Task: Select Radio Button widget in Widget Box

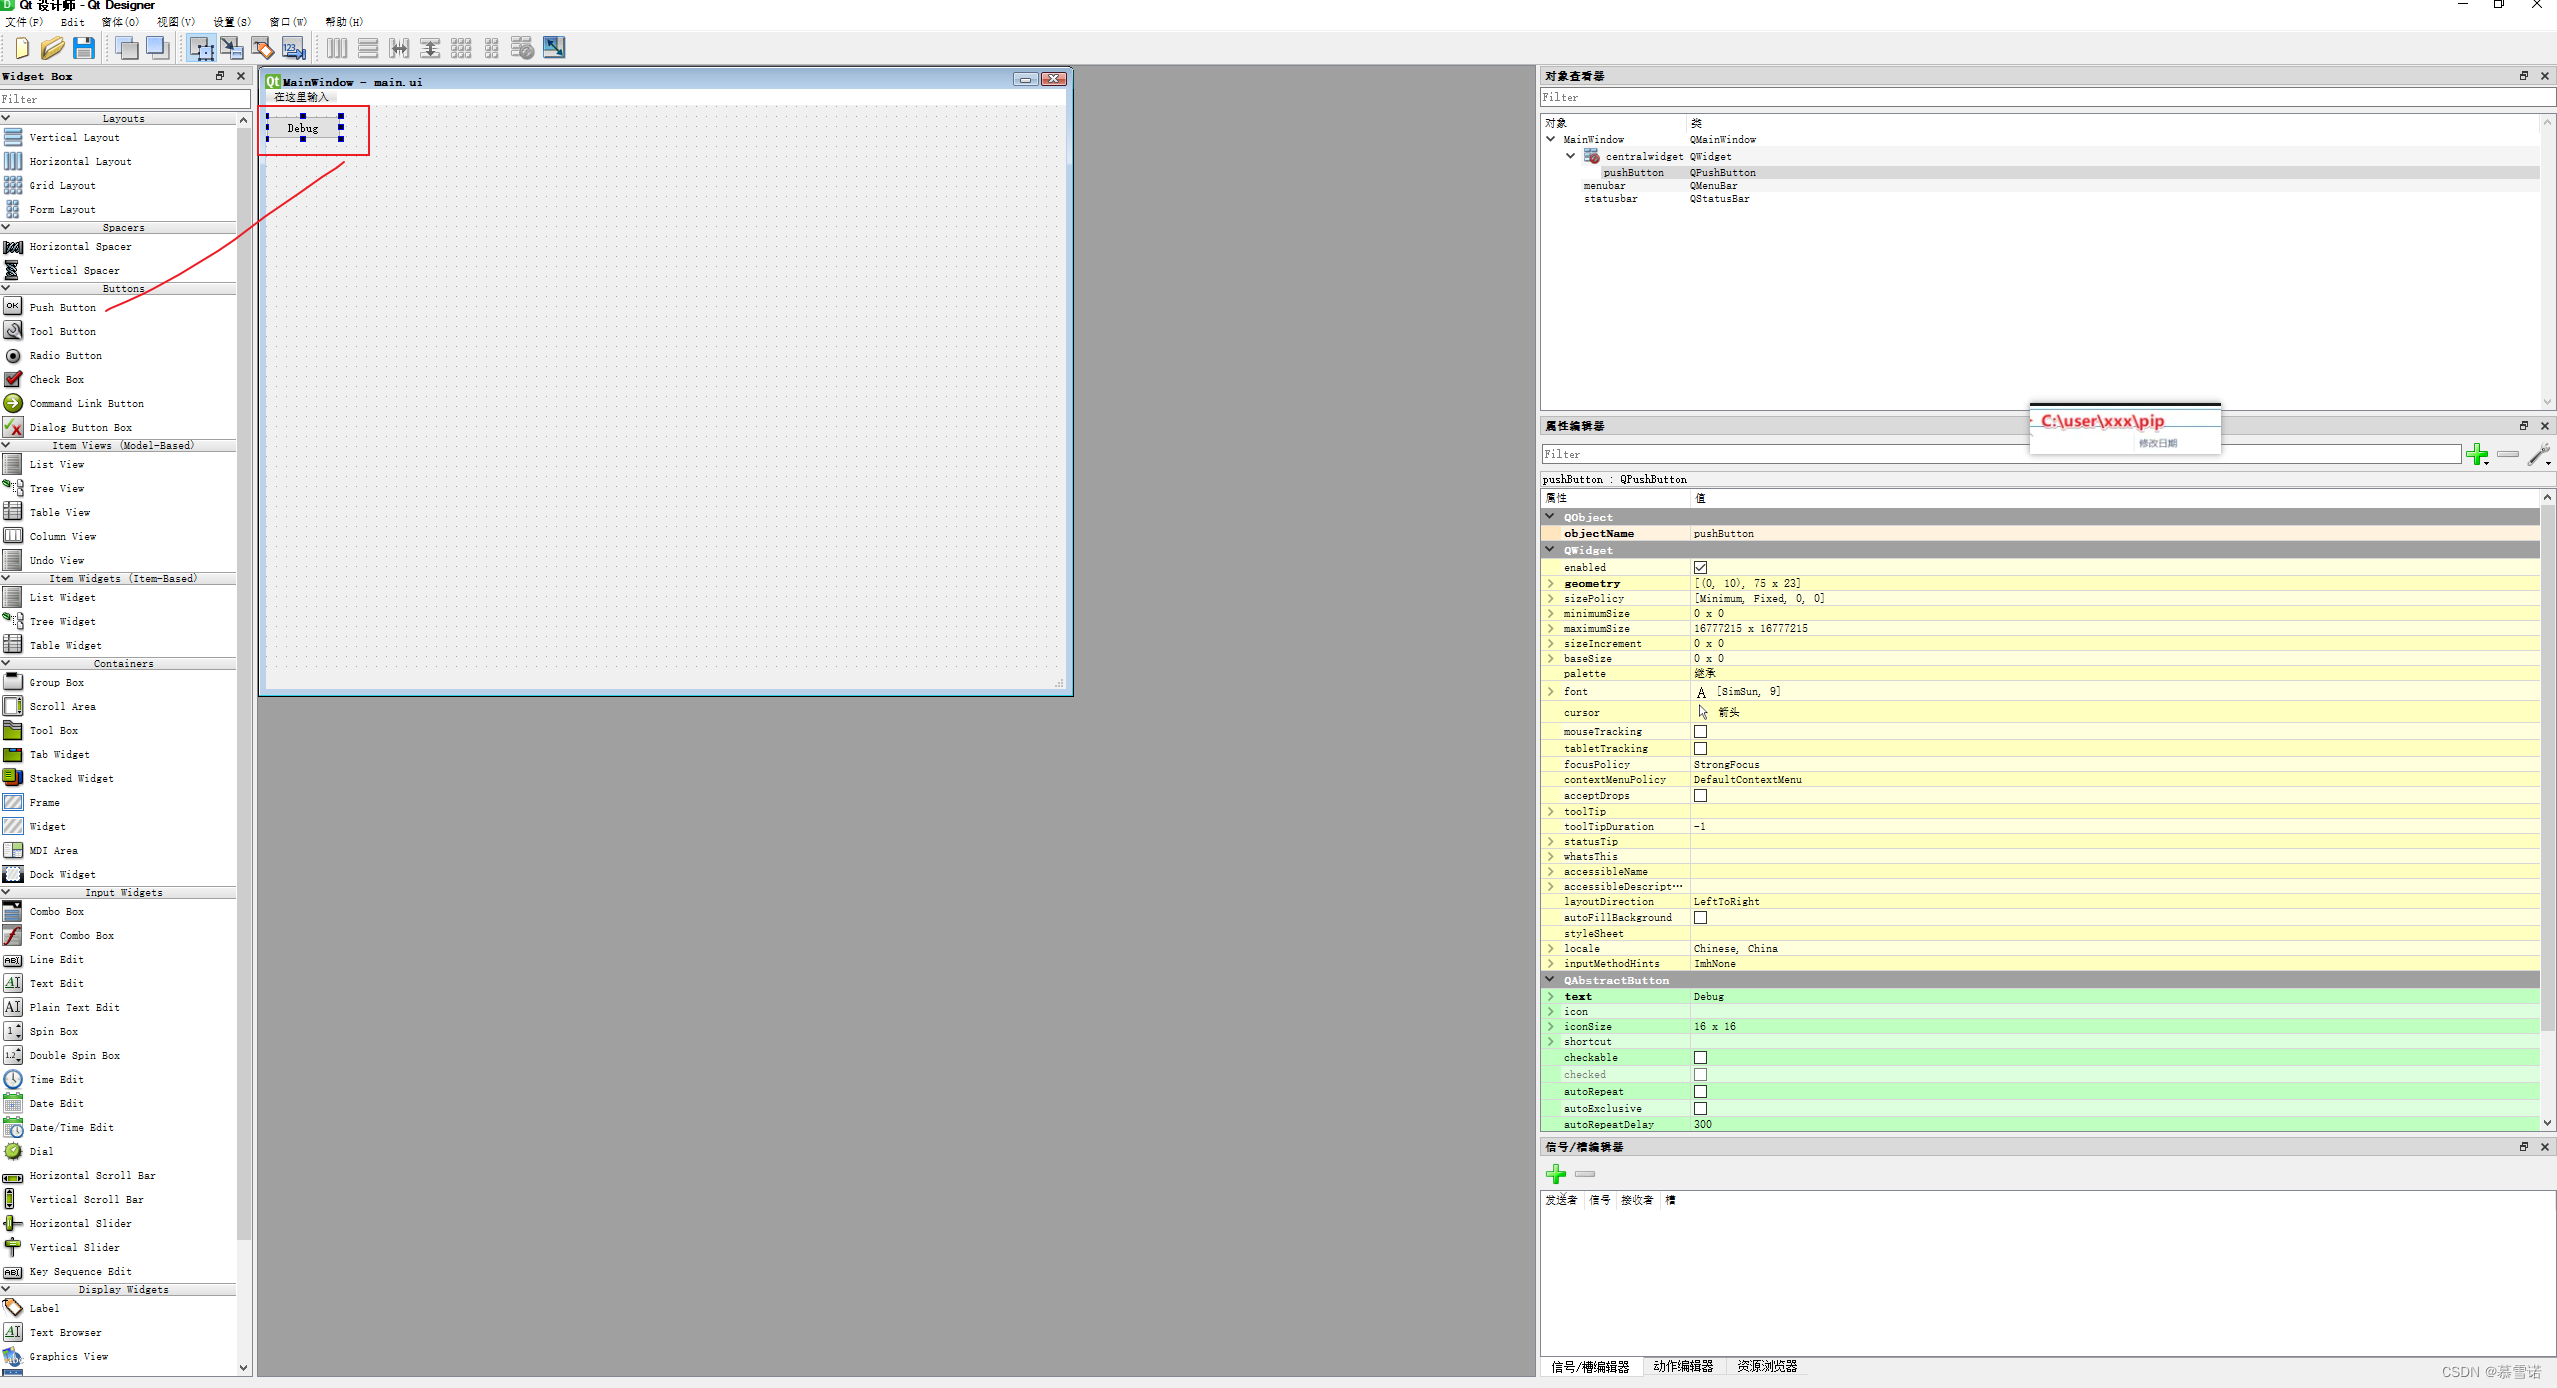Action: [65, 355]
